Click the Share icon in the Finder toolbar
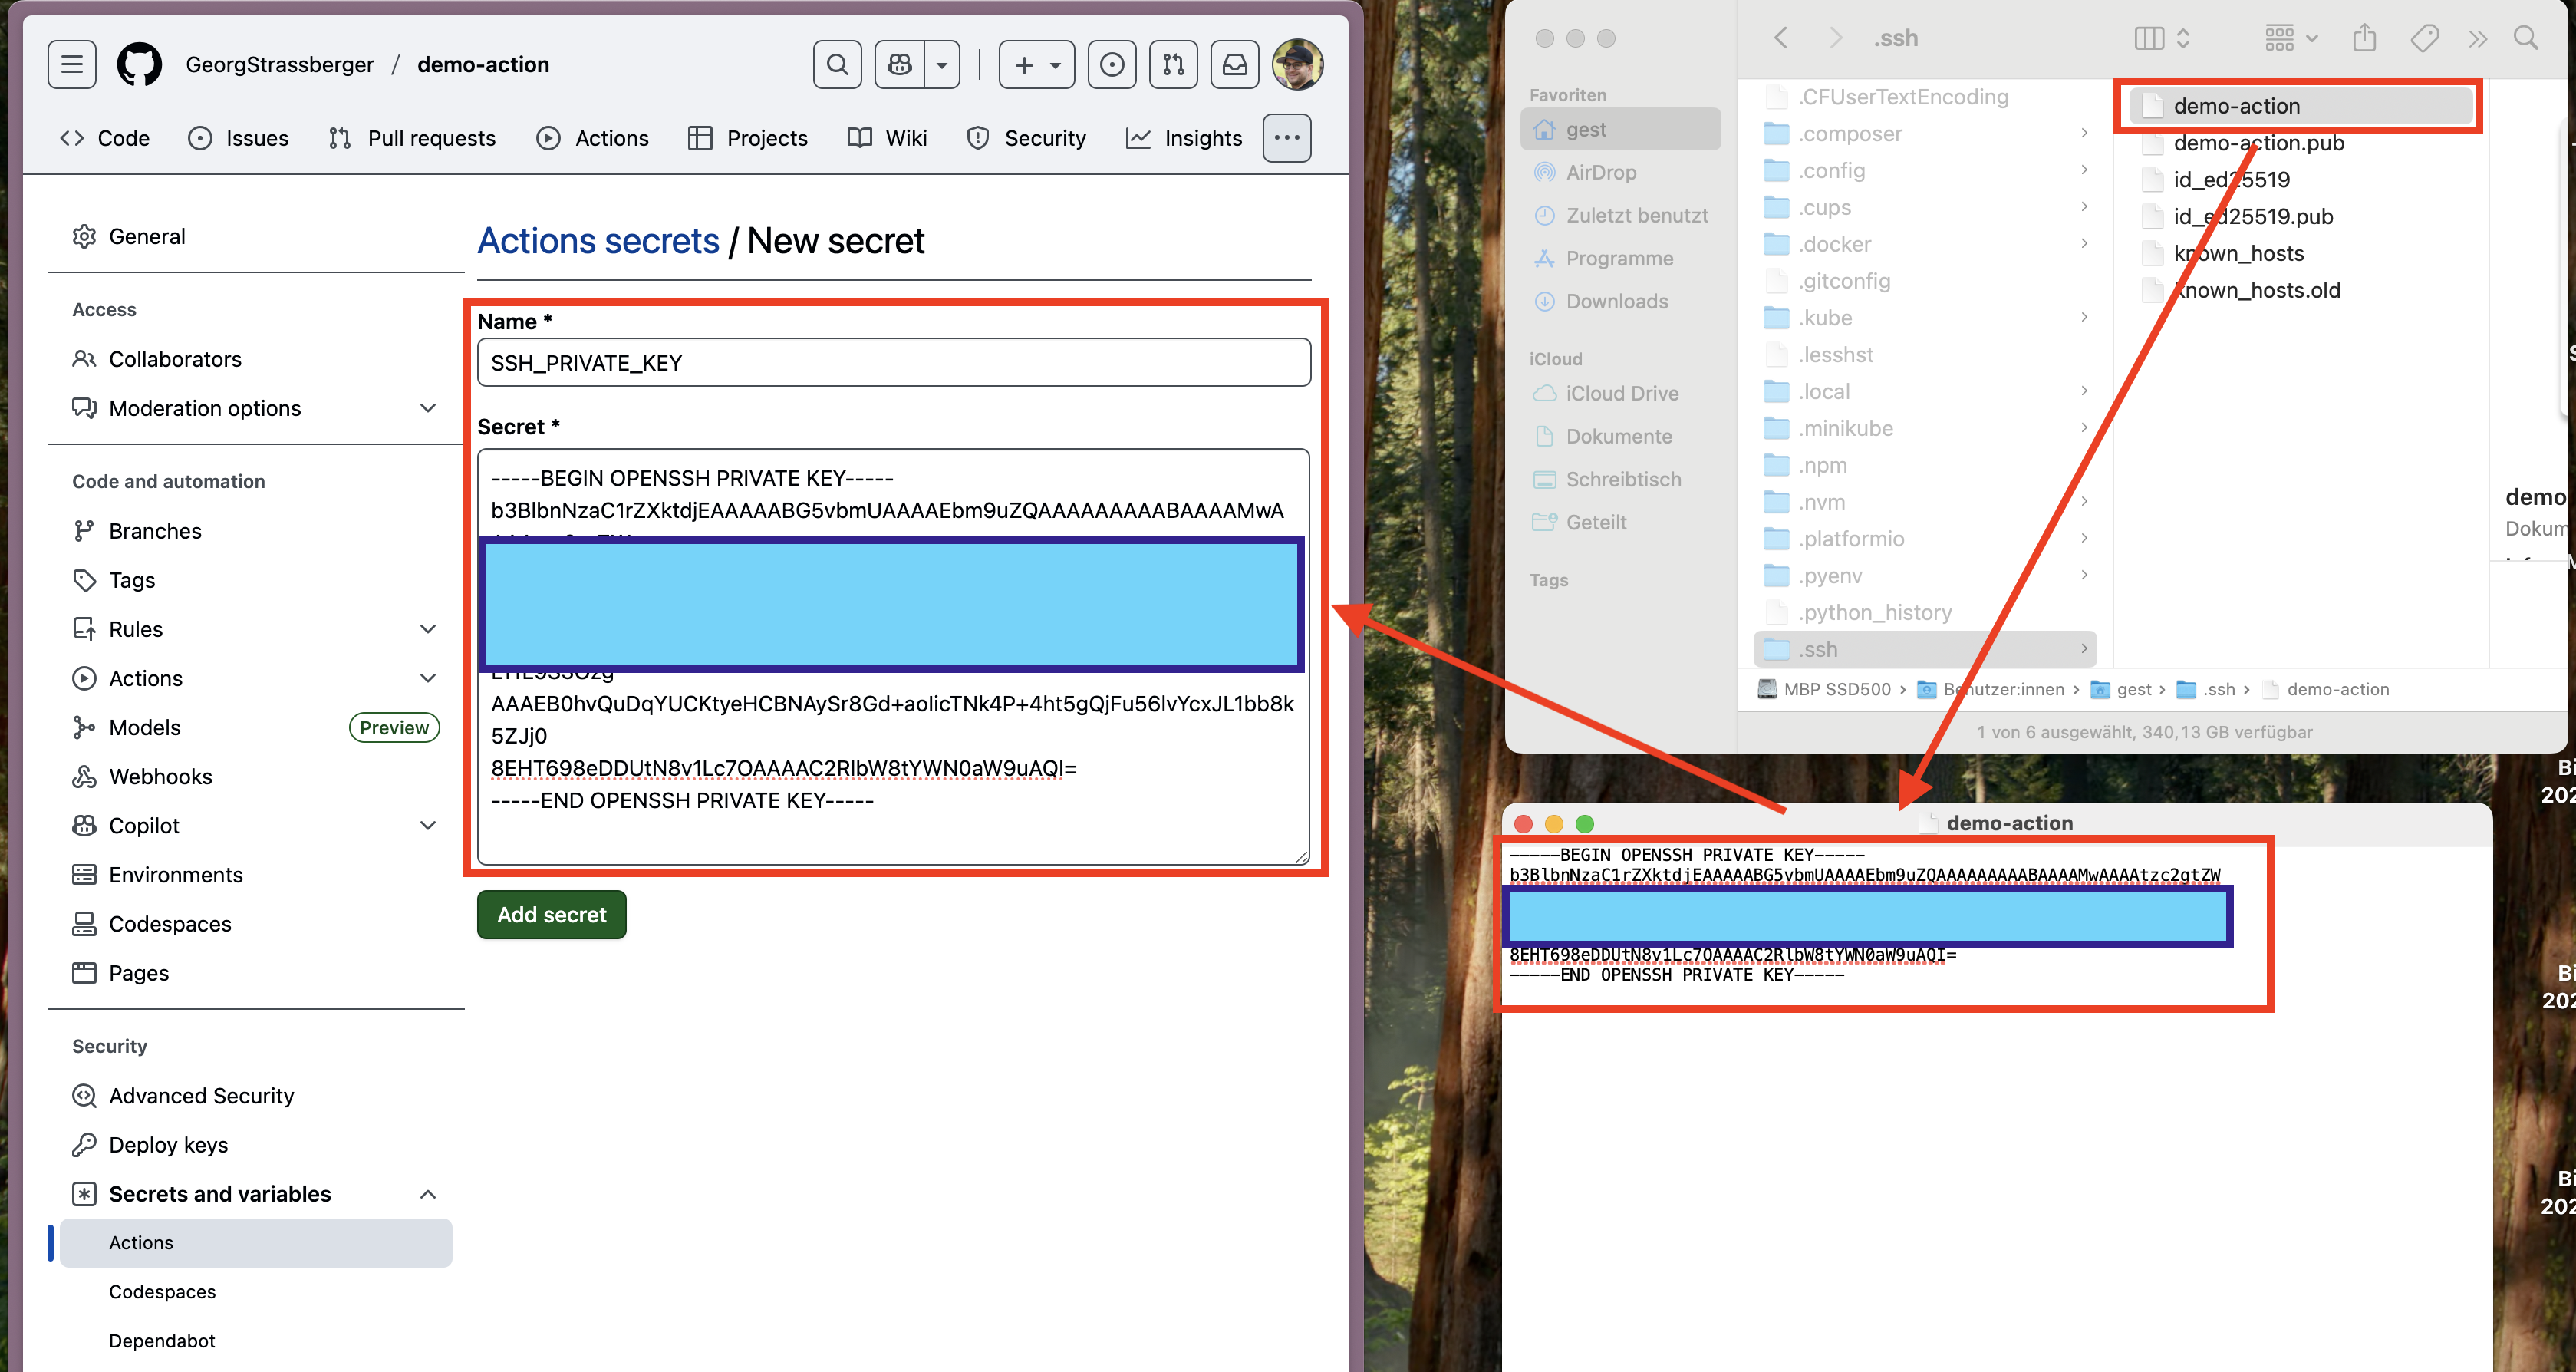Image resolution: width=2576 pixels, height=1372 pixels. click(x=2365, y=38)
